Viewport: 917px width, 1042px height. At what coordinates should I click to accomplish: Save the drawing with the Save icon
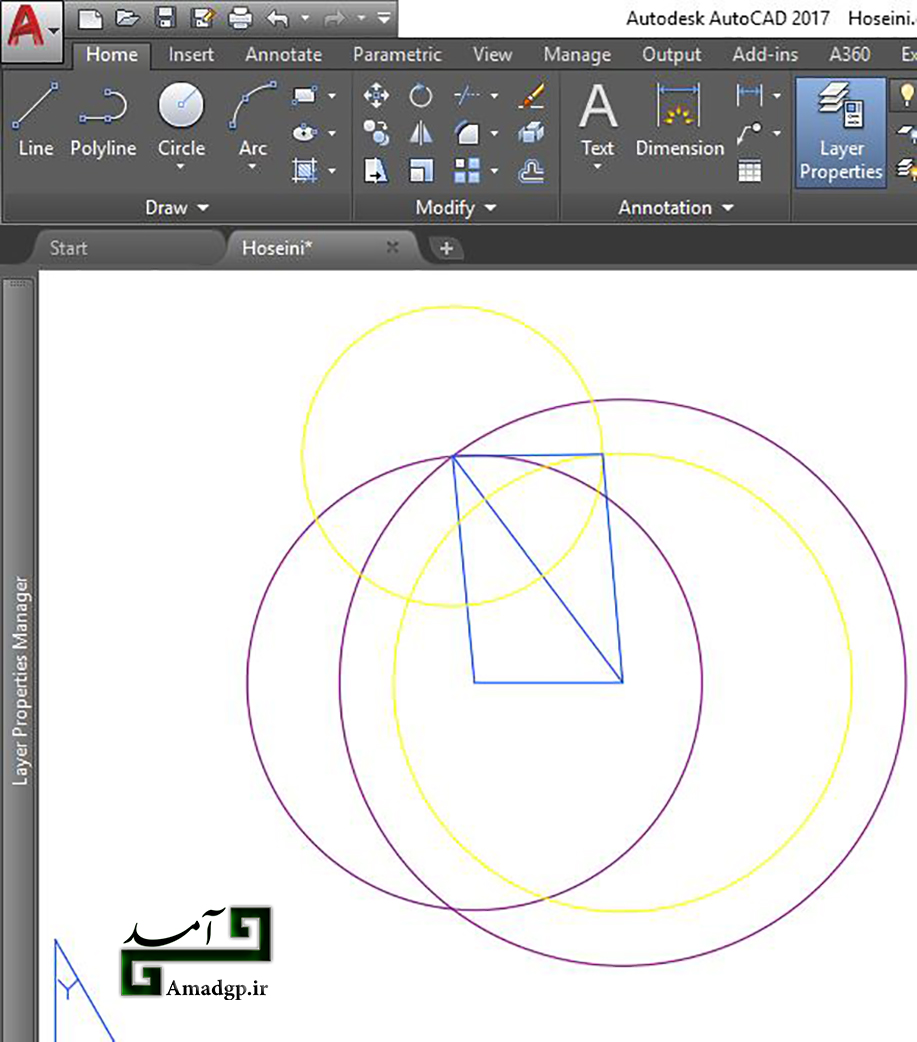[165, 18]
